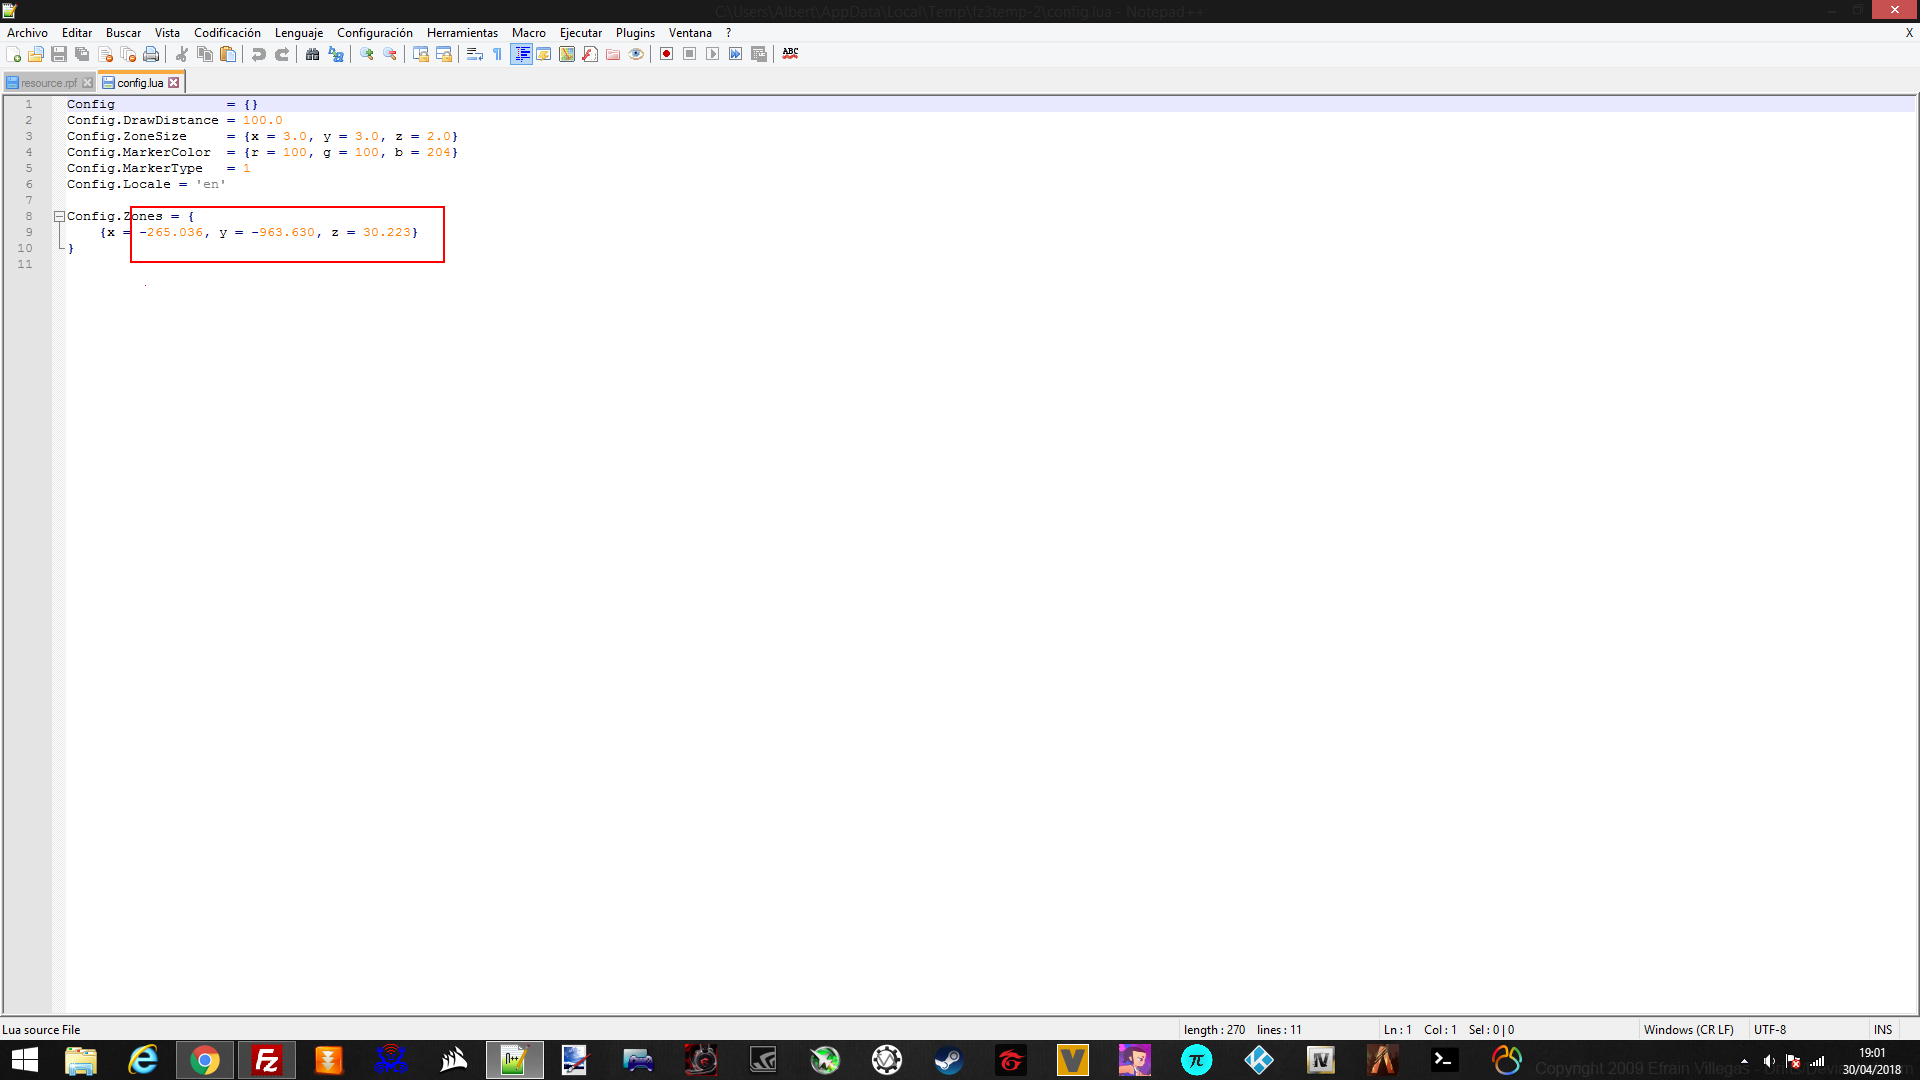Open the Replace dialog icon
Screen dimensions: 1920x1080
pos(336,54)
